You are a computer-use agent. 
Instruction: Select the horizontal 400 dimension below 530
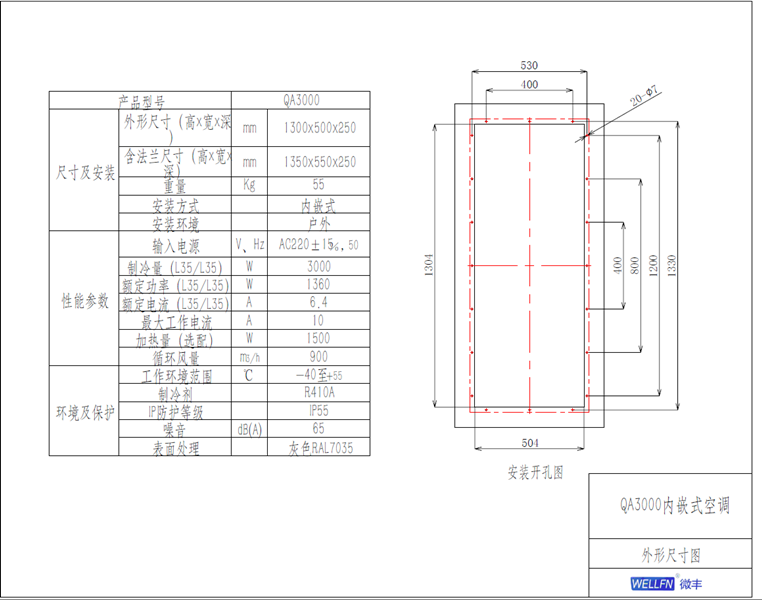[528, 84]
